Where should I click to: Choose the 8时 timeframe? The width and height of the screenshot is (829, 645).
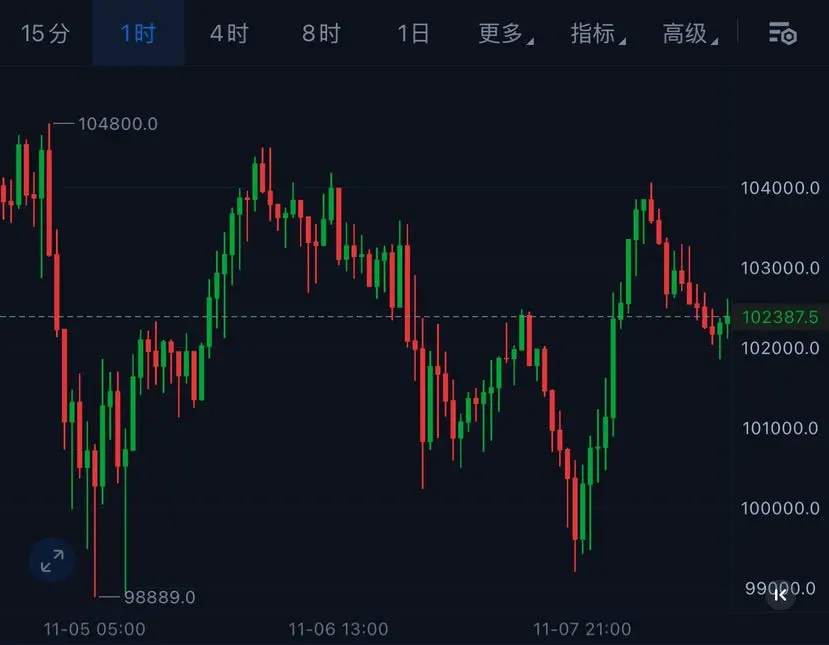click(x=321, y=34)
